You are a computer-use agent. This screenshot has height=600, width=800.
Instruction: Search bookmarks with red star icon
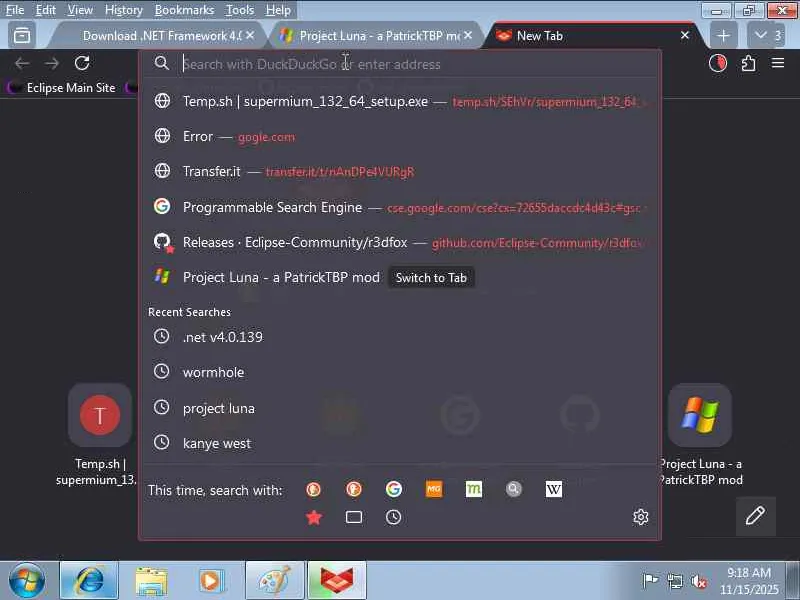[x=313, y=517]
